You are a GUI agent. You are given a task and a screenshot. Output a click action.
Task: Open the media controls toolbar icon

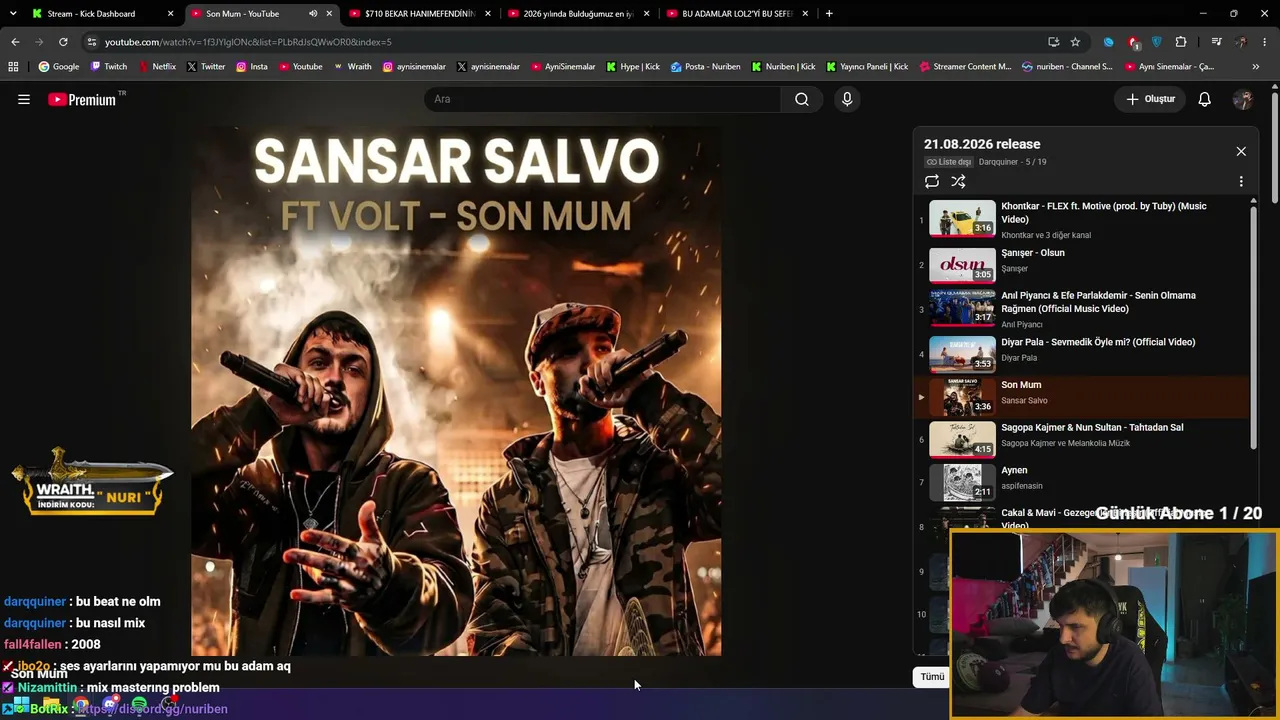click(1216, 42)
